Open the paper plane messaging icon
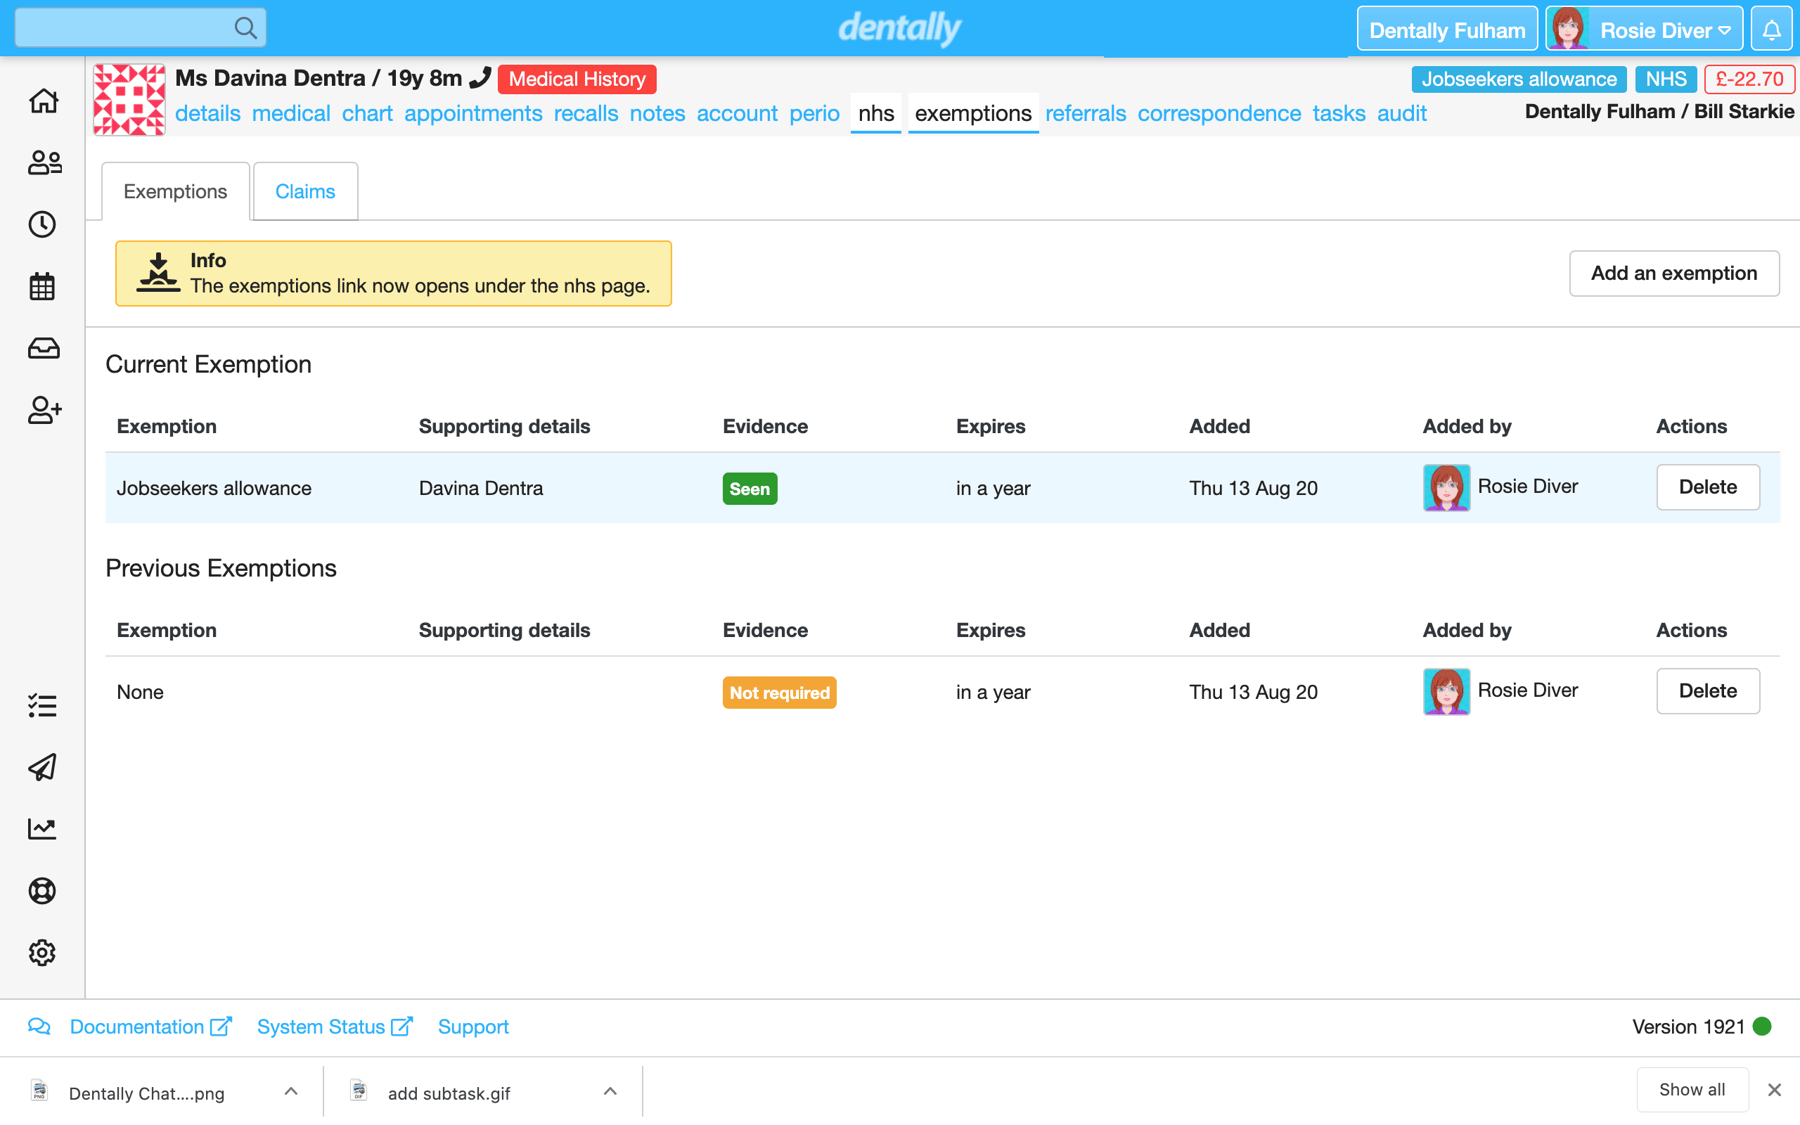Image resolution: width=1800 pixels, height=1125 pixels. (43, 767)
